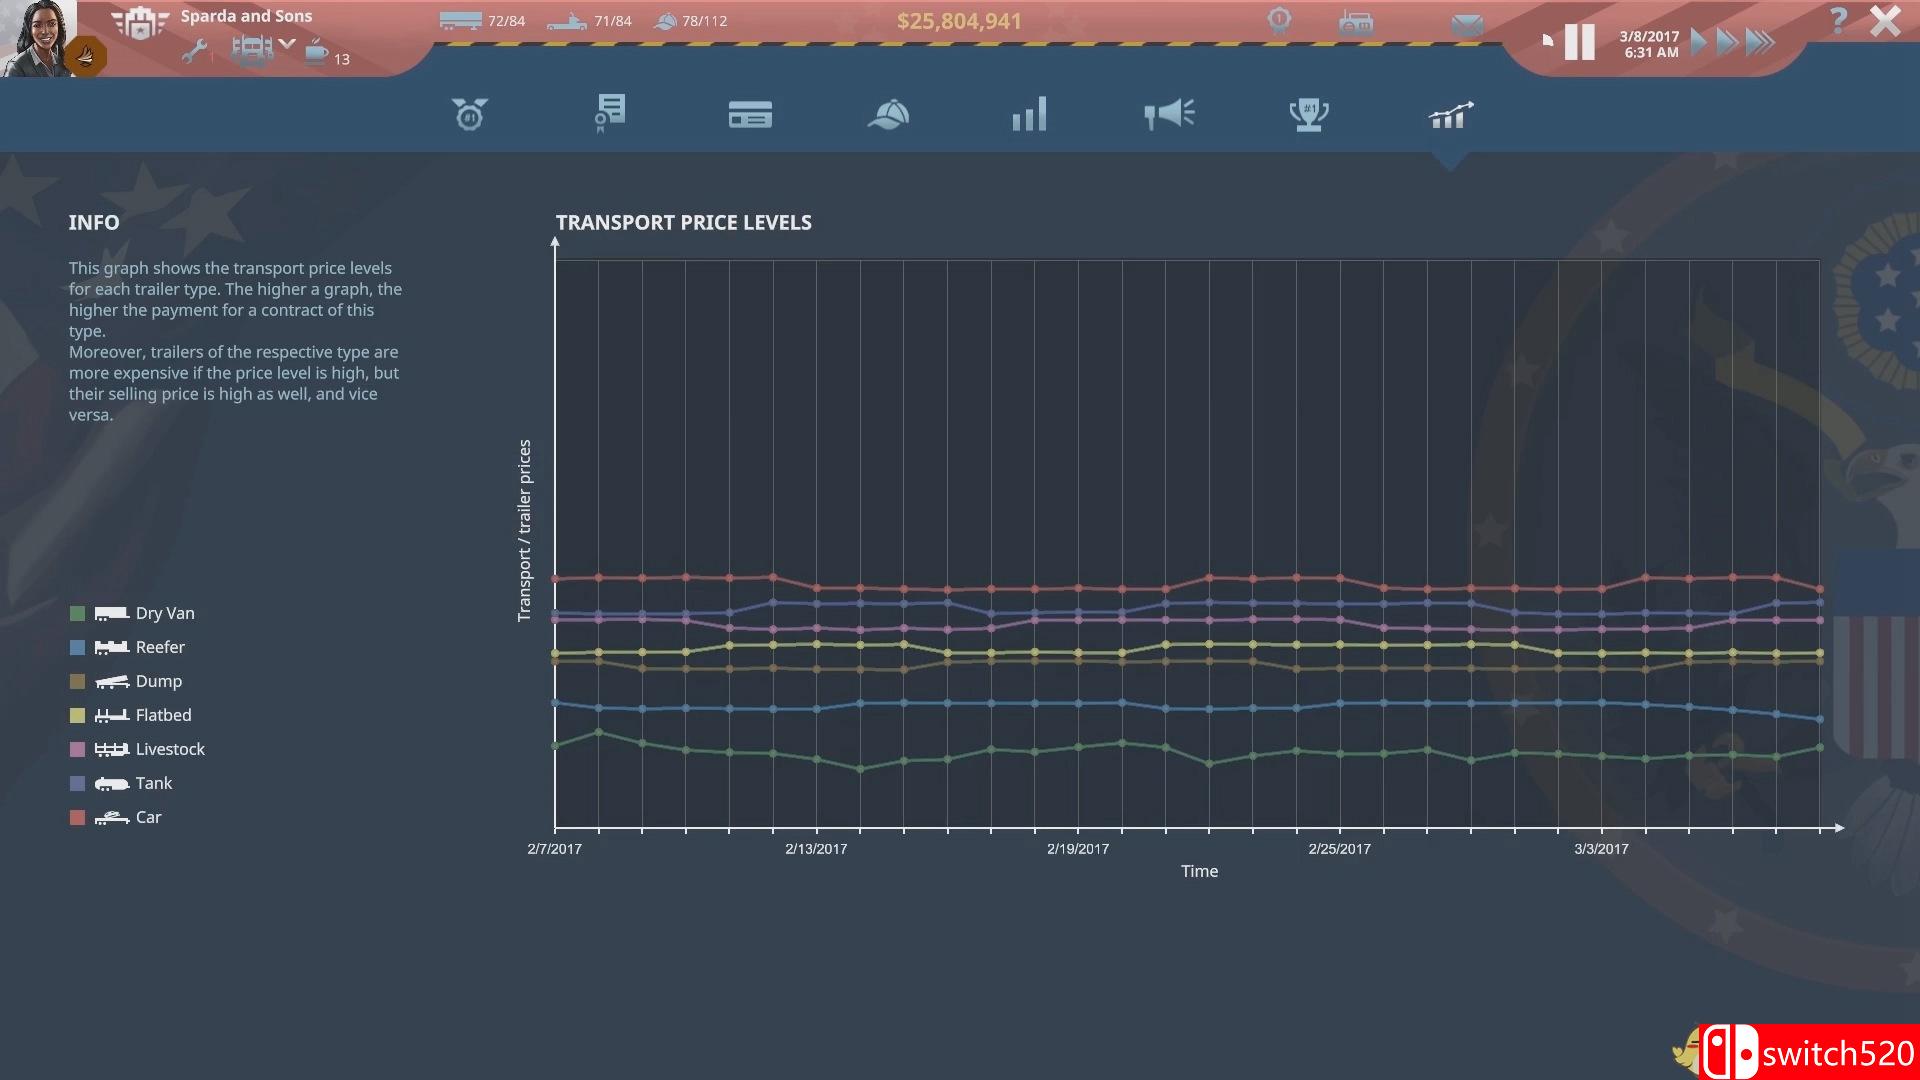Click the mail envelope icon
Screen dimensions: 1920x1080
pos(1466,24)
